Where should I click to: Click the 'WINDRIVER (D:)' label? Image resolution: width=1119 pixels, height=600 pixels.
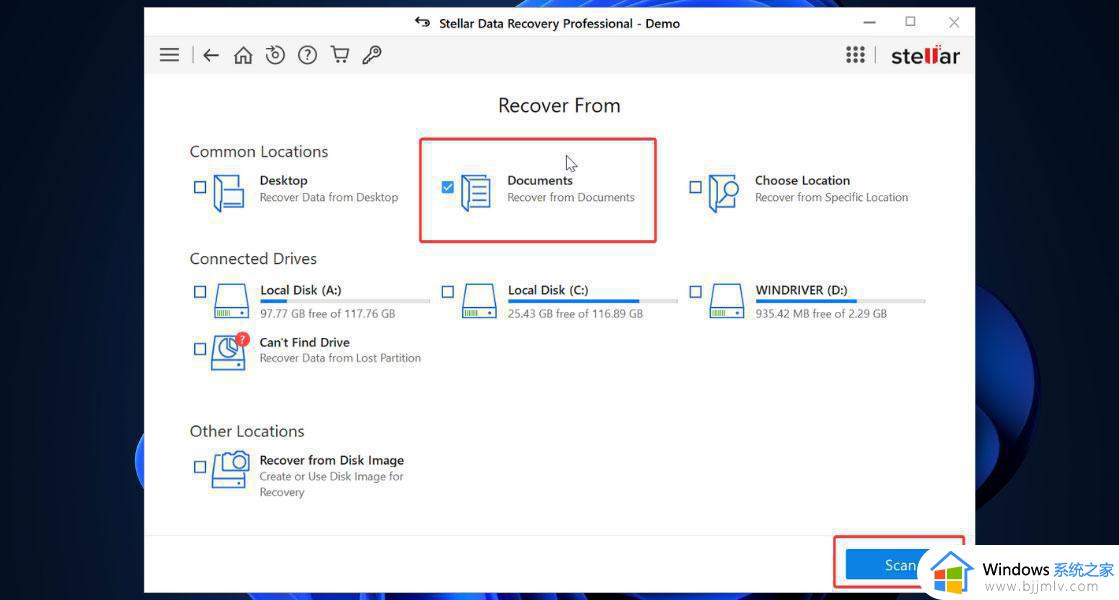[801, 290]
